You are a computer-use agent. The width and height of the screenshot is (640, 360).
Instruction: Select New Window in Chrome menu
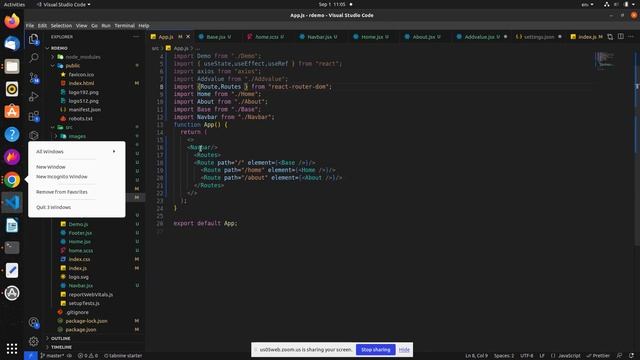click(x=51, y=167)
